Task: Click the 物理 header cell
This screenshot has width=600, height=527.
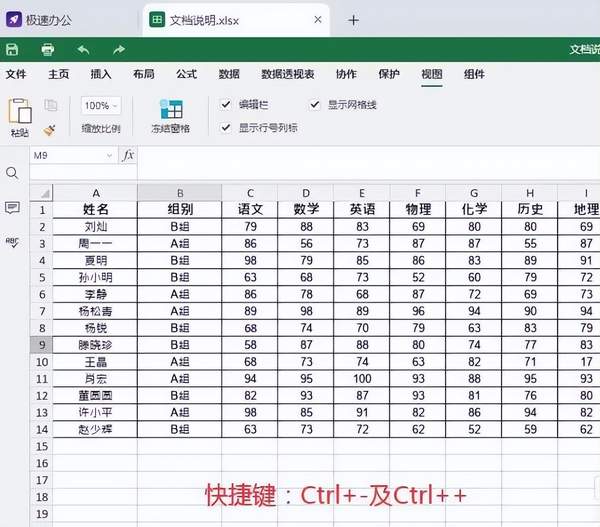Action: pyautogui.click(x=418, y=209)
